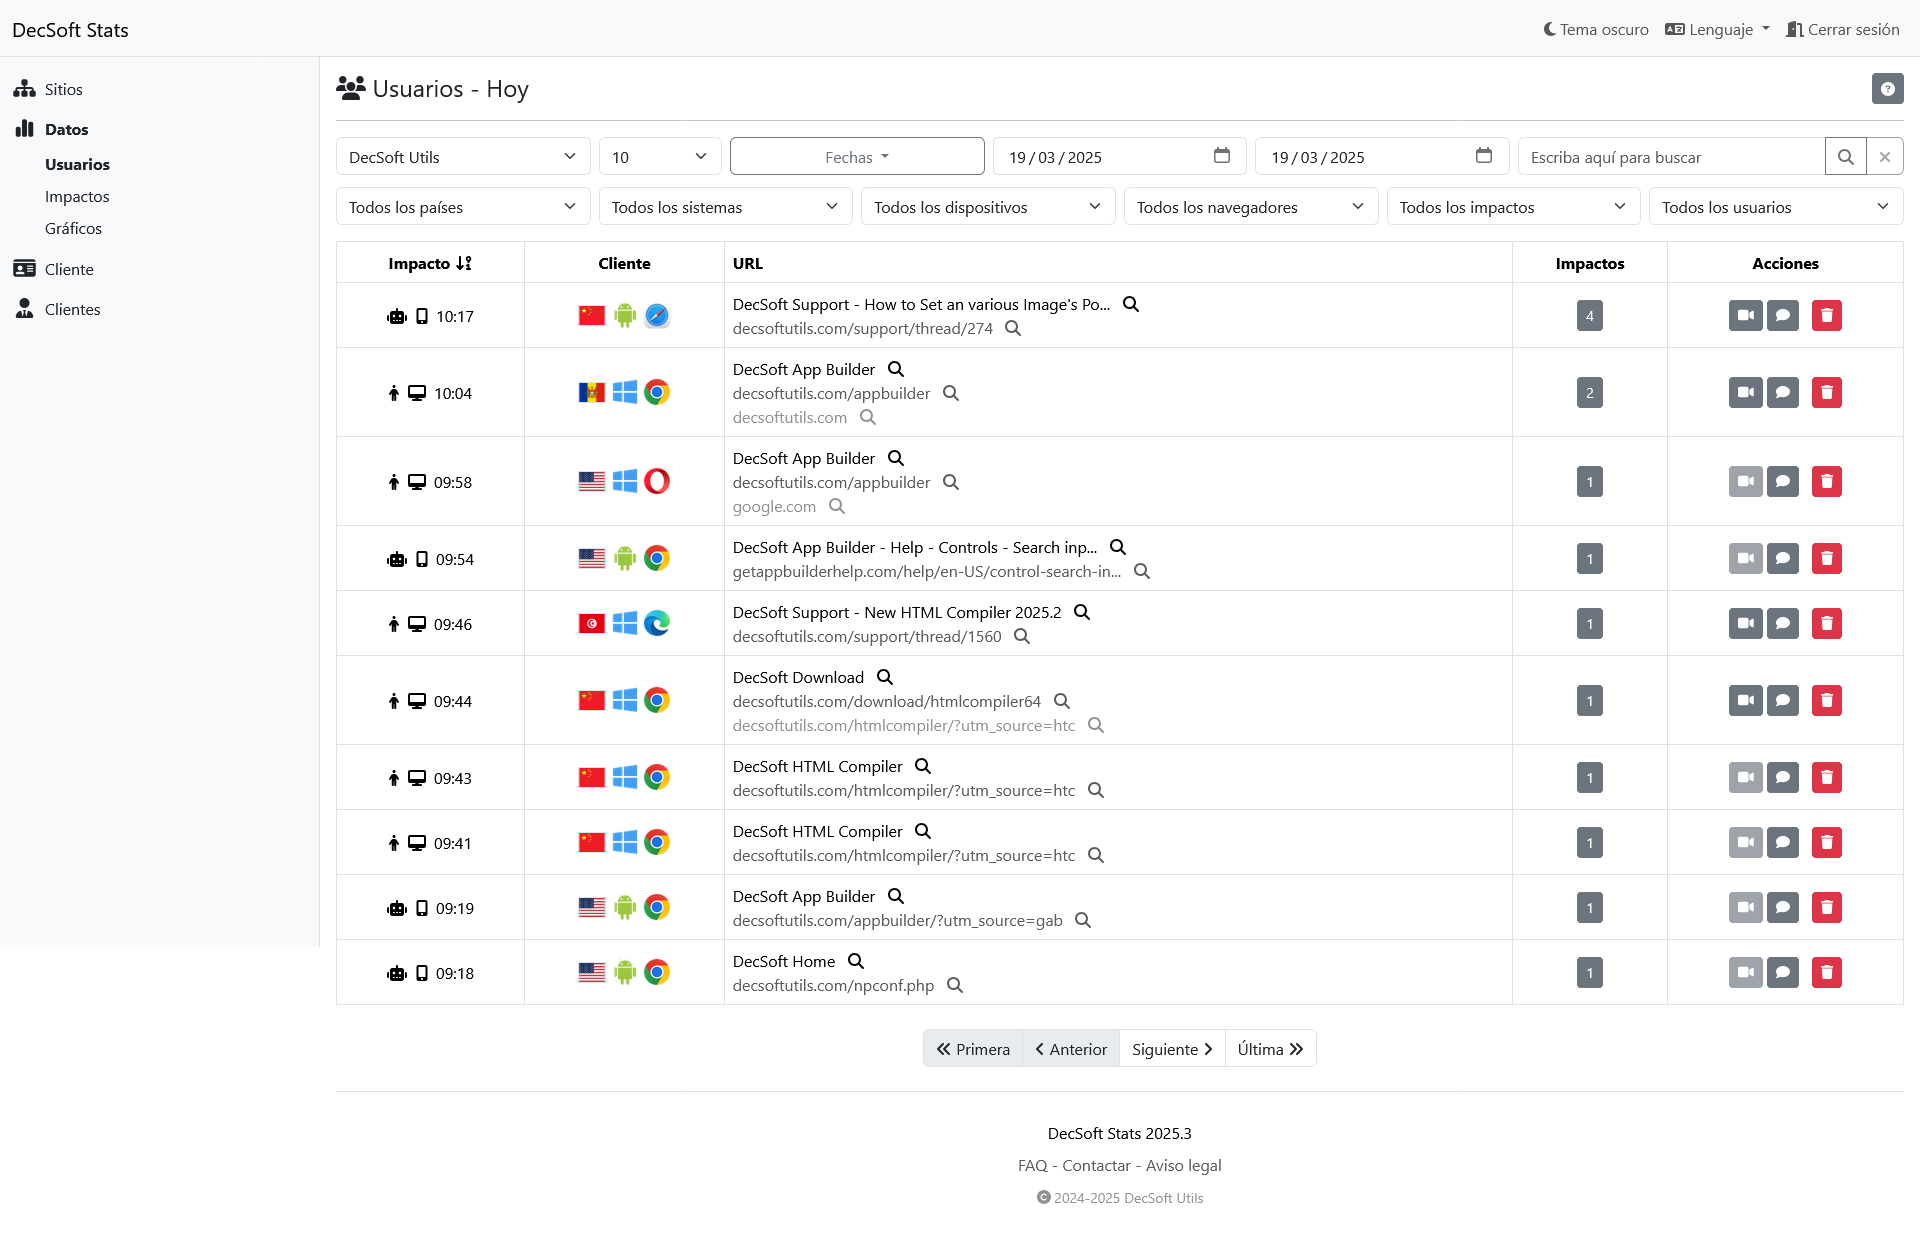Open the Lenguaje dropdown
Image resolution: width=1920 pixels, height=1236 pixels.
click(1716, 29)
